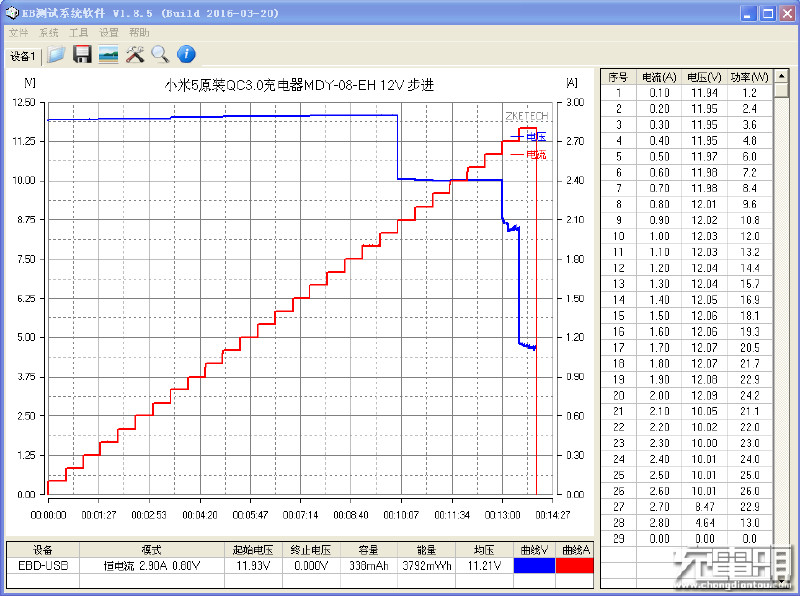Select row 28 voltage 4.64
800x596 pixels.
pyautogui.click(x=704, y=523)
